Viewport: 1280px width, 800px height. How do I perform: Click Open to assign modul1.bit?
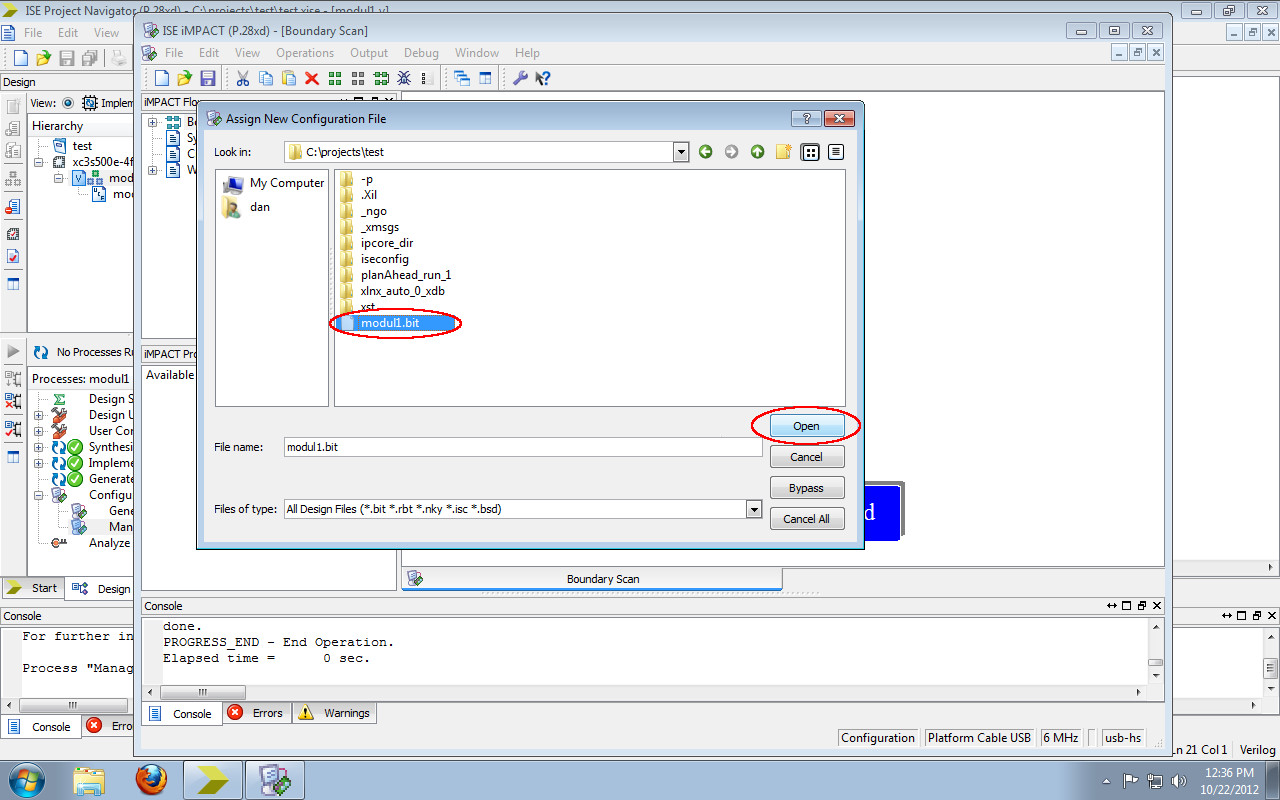(806, 425)
